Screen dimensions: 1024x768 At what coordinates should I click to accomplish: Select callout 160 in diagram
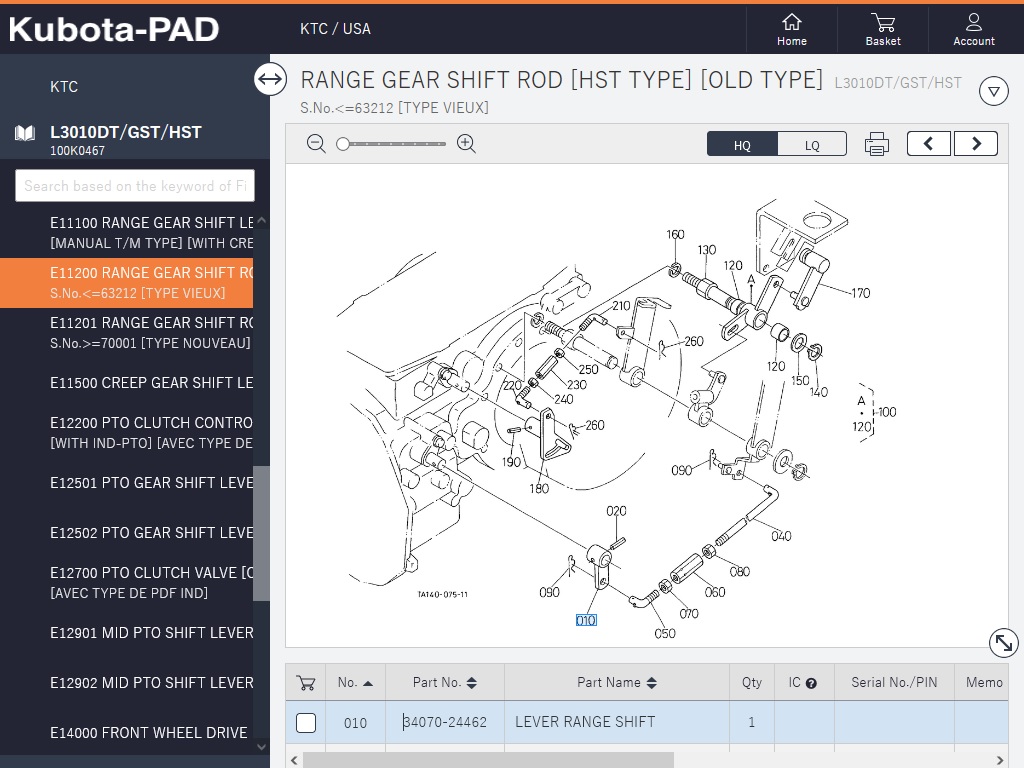pos(675,234)
